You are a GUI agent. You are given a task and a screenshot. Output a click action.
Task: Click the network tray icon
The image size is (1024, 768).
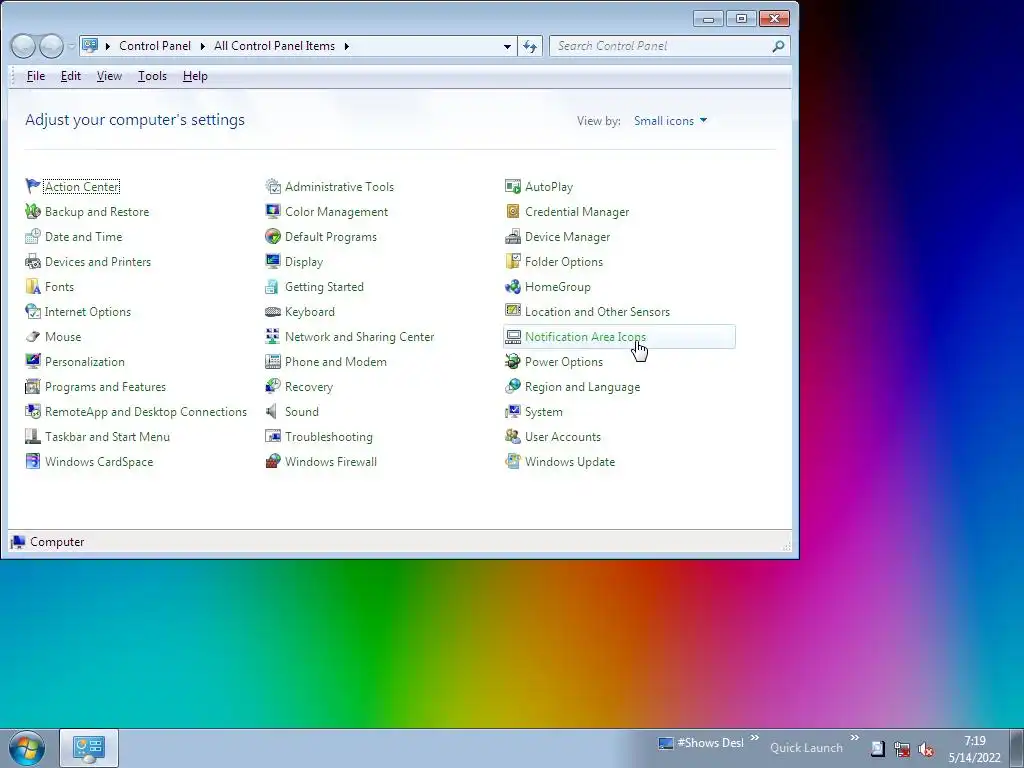click(902, 749)
